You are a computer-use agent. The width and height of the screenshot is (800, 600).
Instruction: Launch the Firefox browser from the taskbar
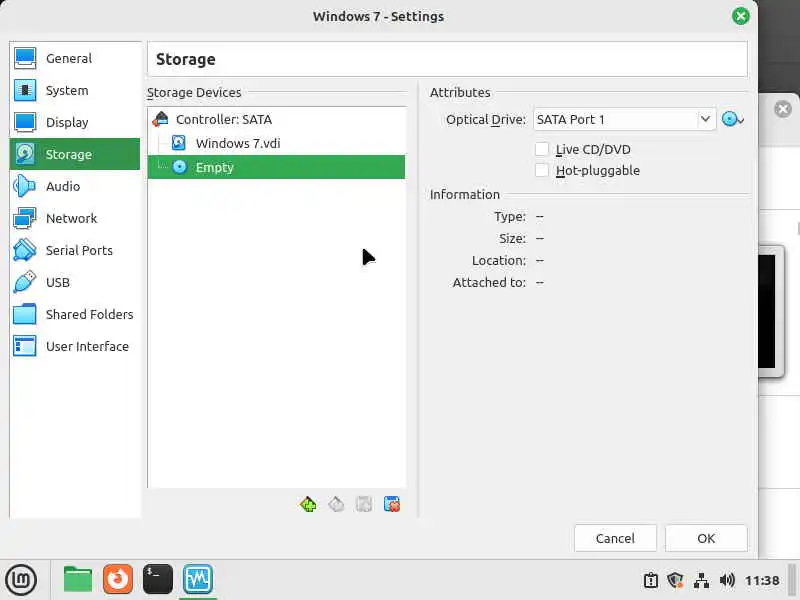click(118, 580)
